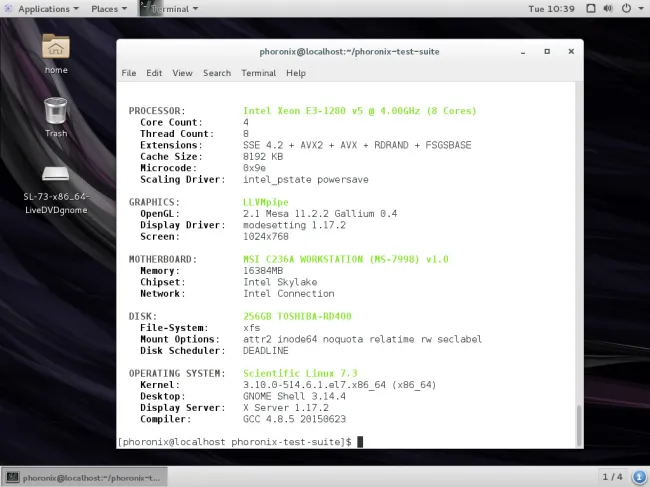Screen dimensions: 650x487
Task: Click the GNOME Shell 3.14.4 text
Action: 294,396
